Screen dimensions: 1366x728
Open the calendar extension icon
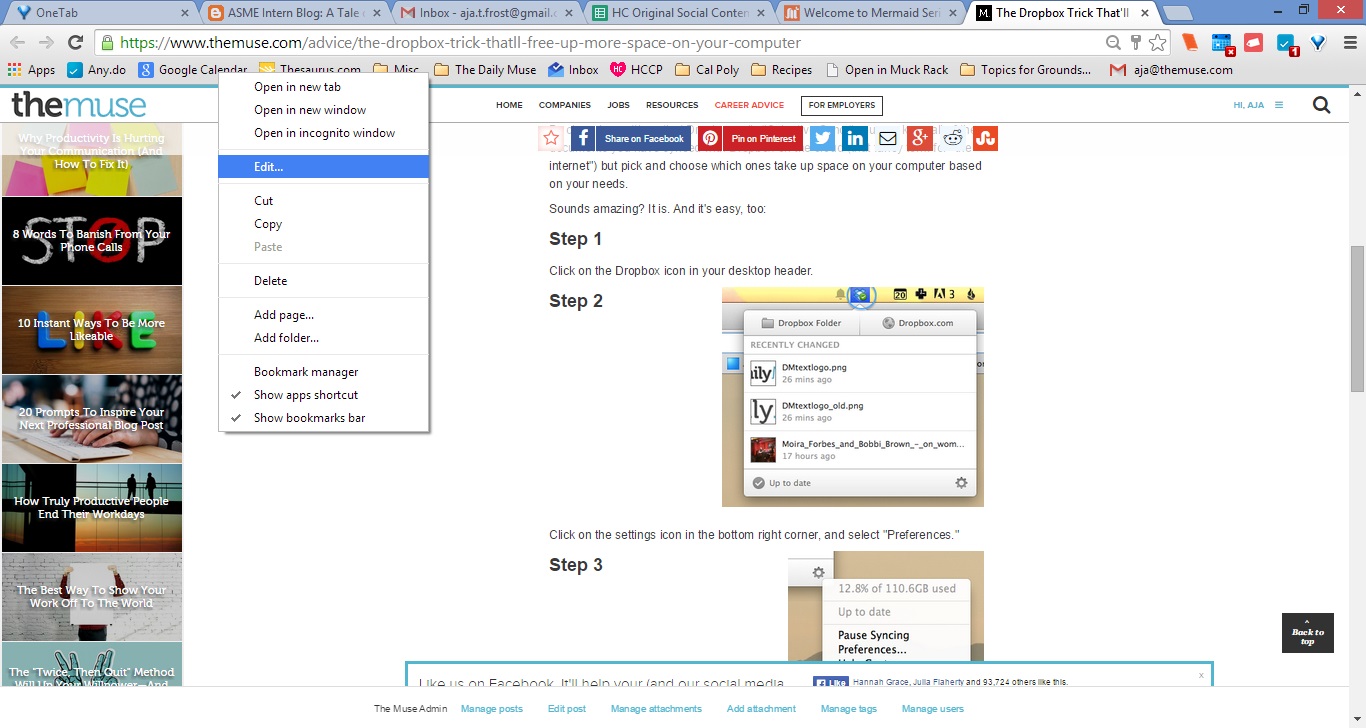tap(1222, 43)
